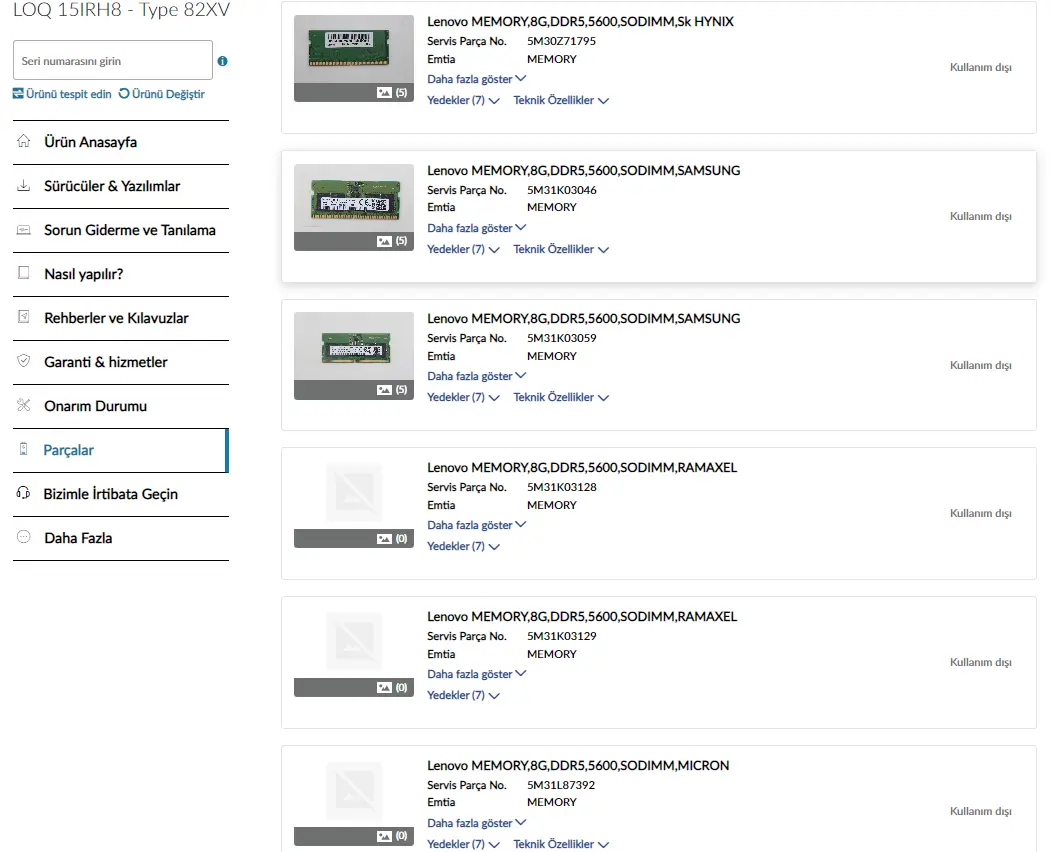Click the detect product icon
Viewport: 1053px width, 852px height.
pyautogui.click(x=18, y=93)
